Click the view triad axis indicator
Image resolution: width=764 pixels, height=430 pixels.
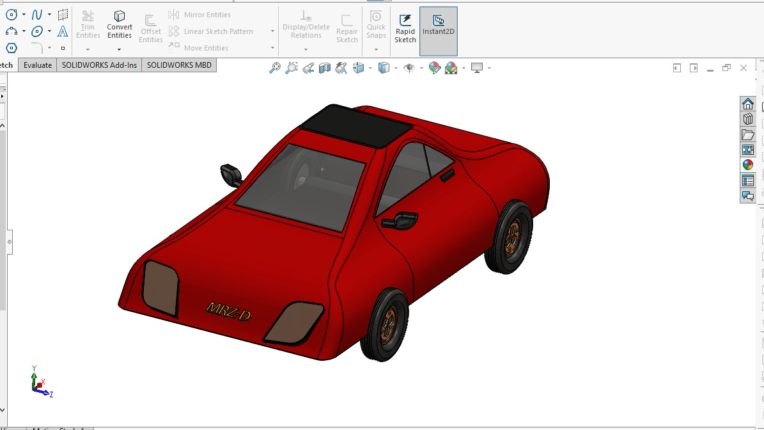(x=41, y=382)
